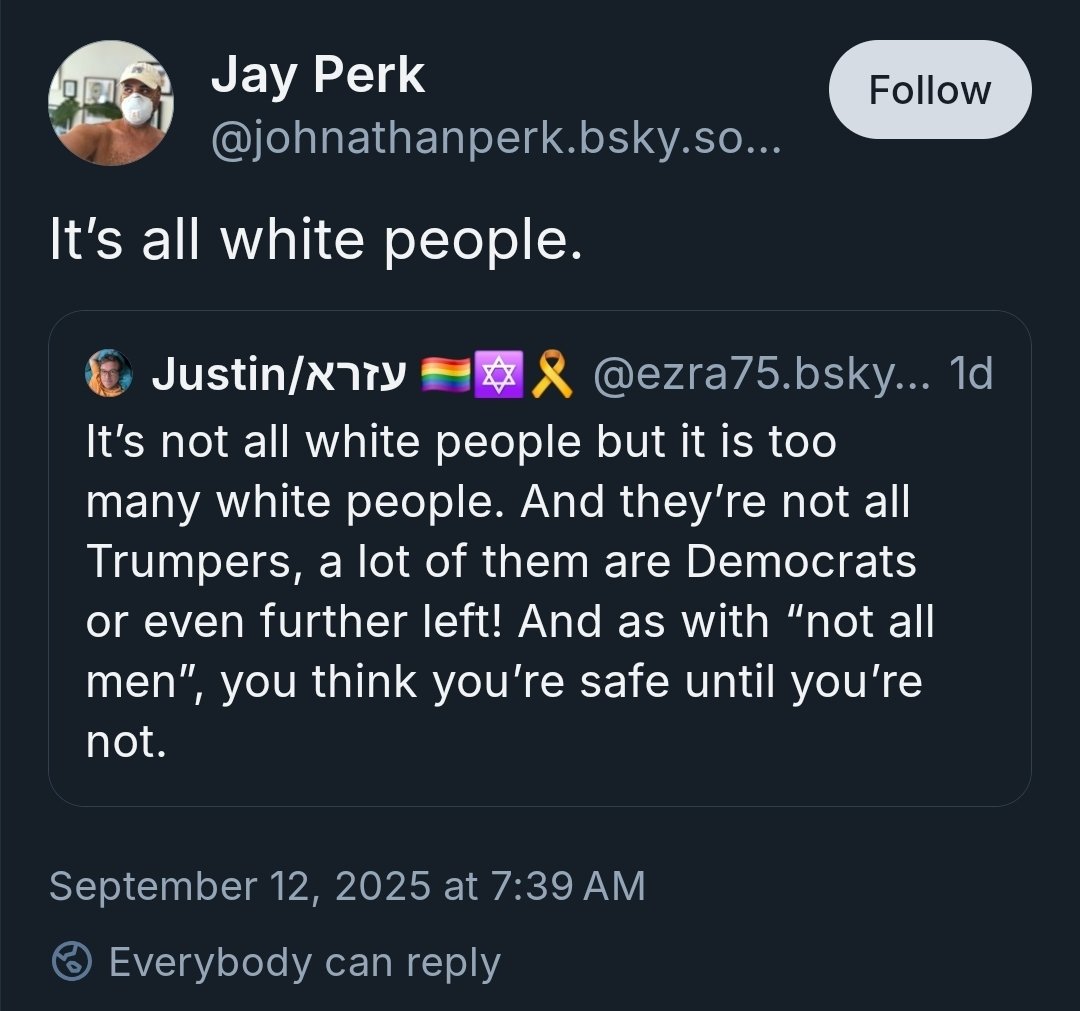1080x1011 pixels.
Task: Open the "Everybody can reply" setting label
Action: (x=304, y=962)
